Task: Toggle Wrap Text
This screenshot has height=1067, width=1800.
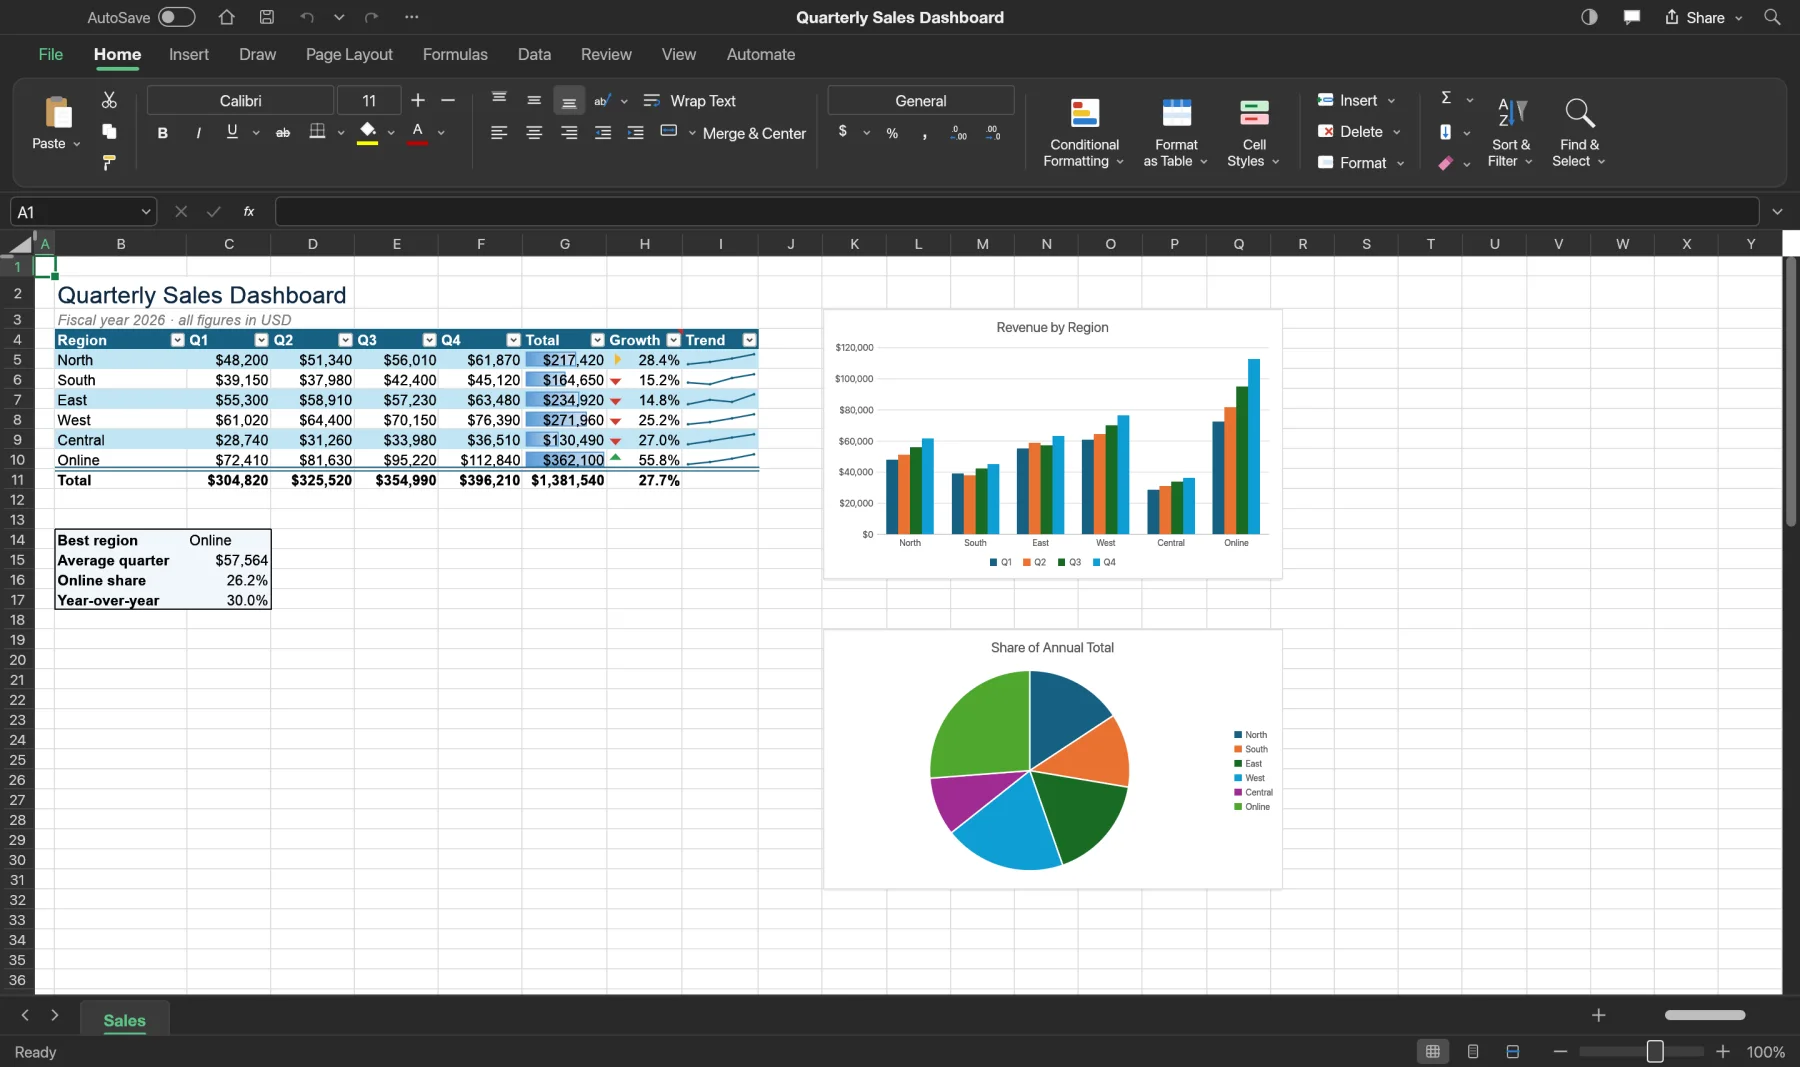Action: coord(689,101)
